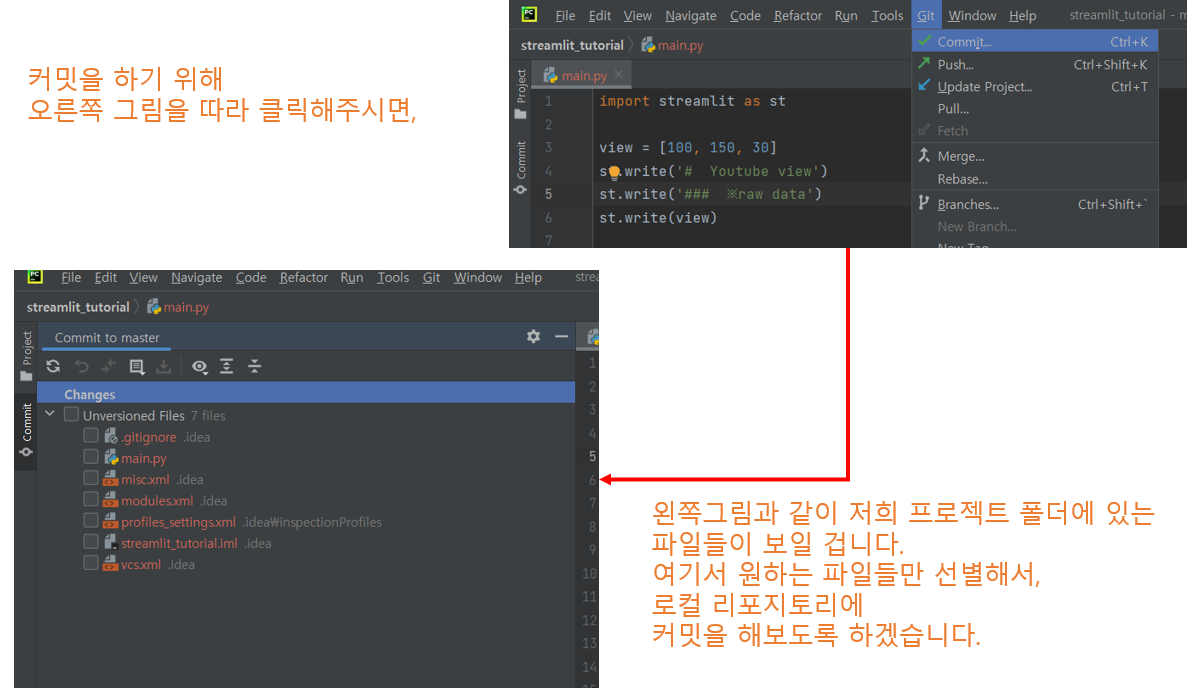This screenshot has height=688, width=1198.
Task: Open the Git menu in the Commit panel window
Action: pos(431,277)
